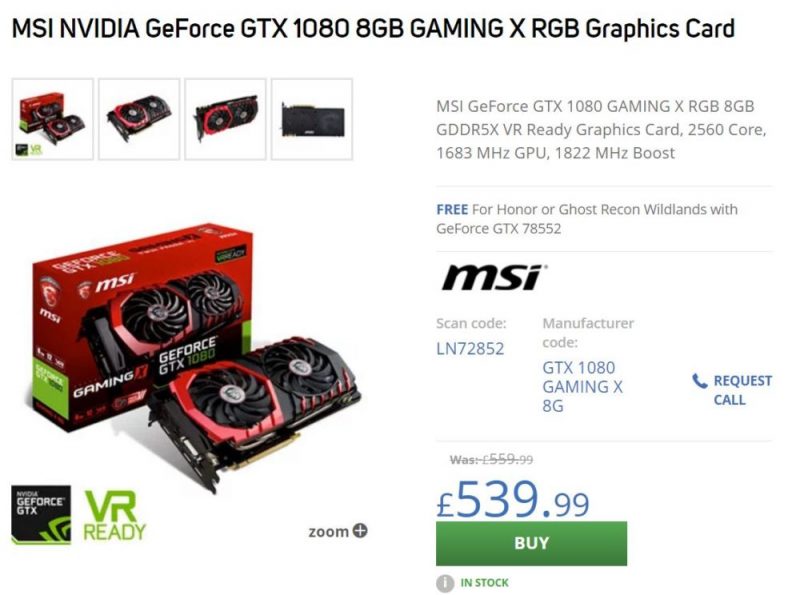The height and width of the screenshot is (595, 800).
Task: Click the FREE For Honor promotion link
Action: click(x=587, y=218)
